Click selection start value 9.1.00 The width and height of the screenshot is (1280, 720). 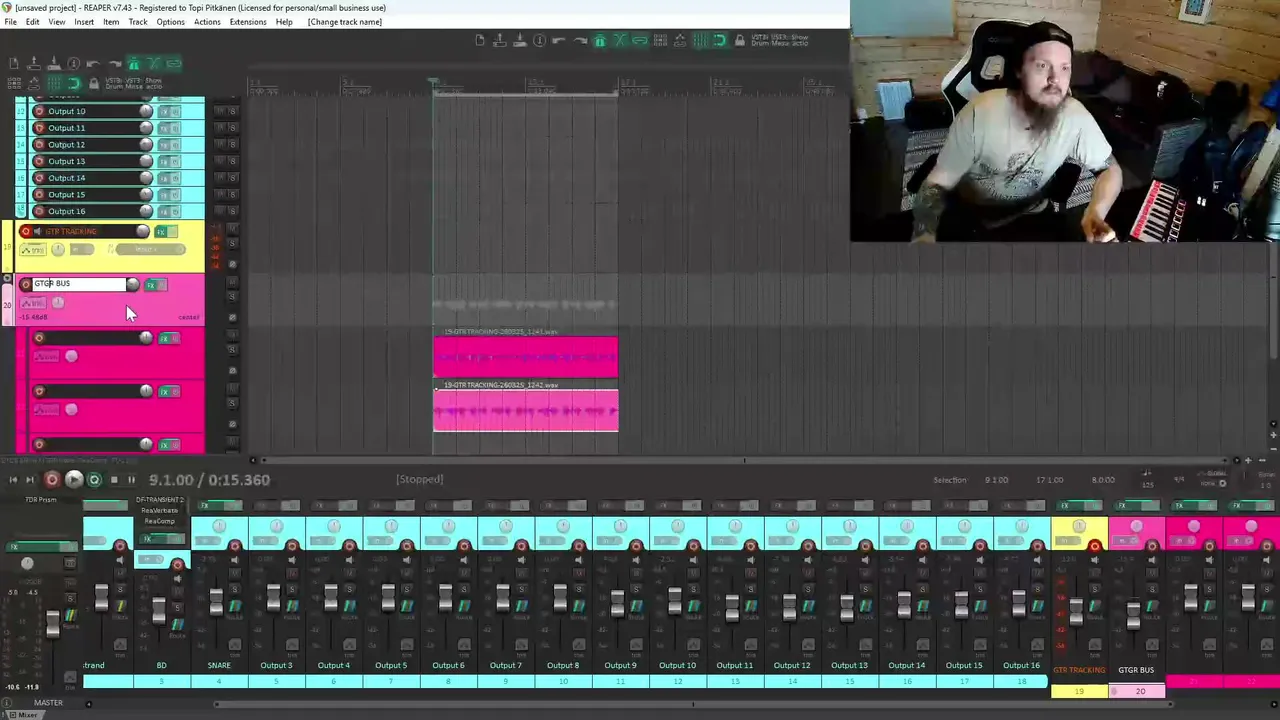click(996, 480)
